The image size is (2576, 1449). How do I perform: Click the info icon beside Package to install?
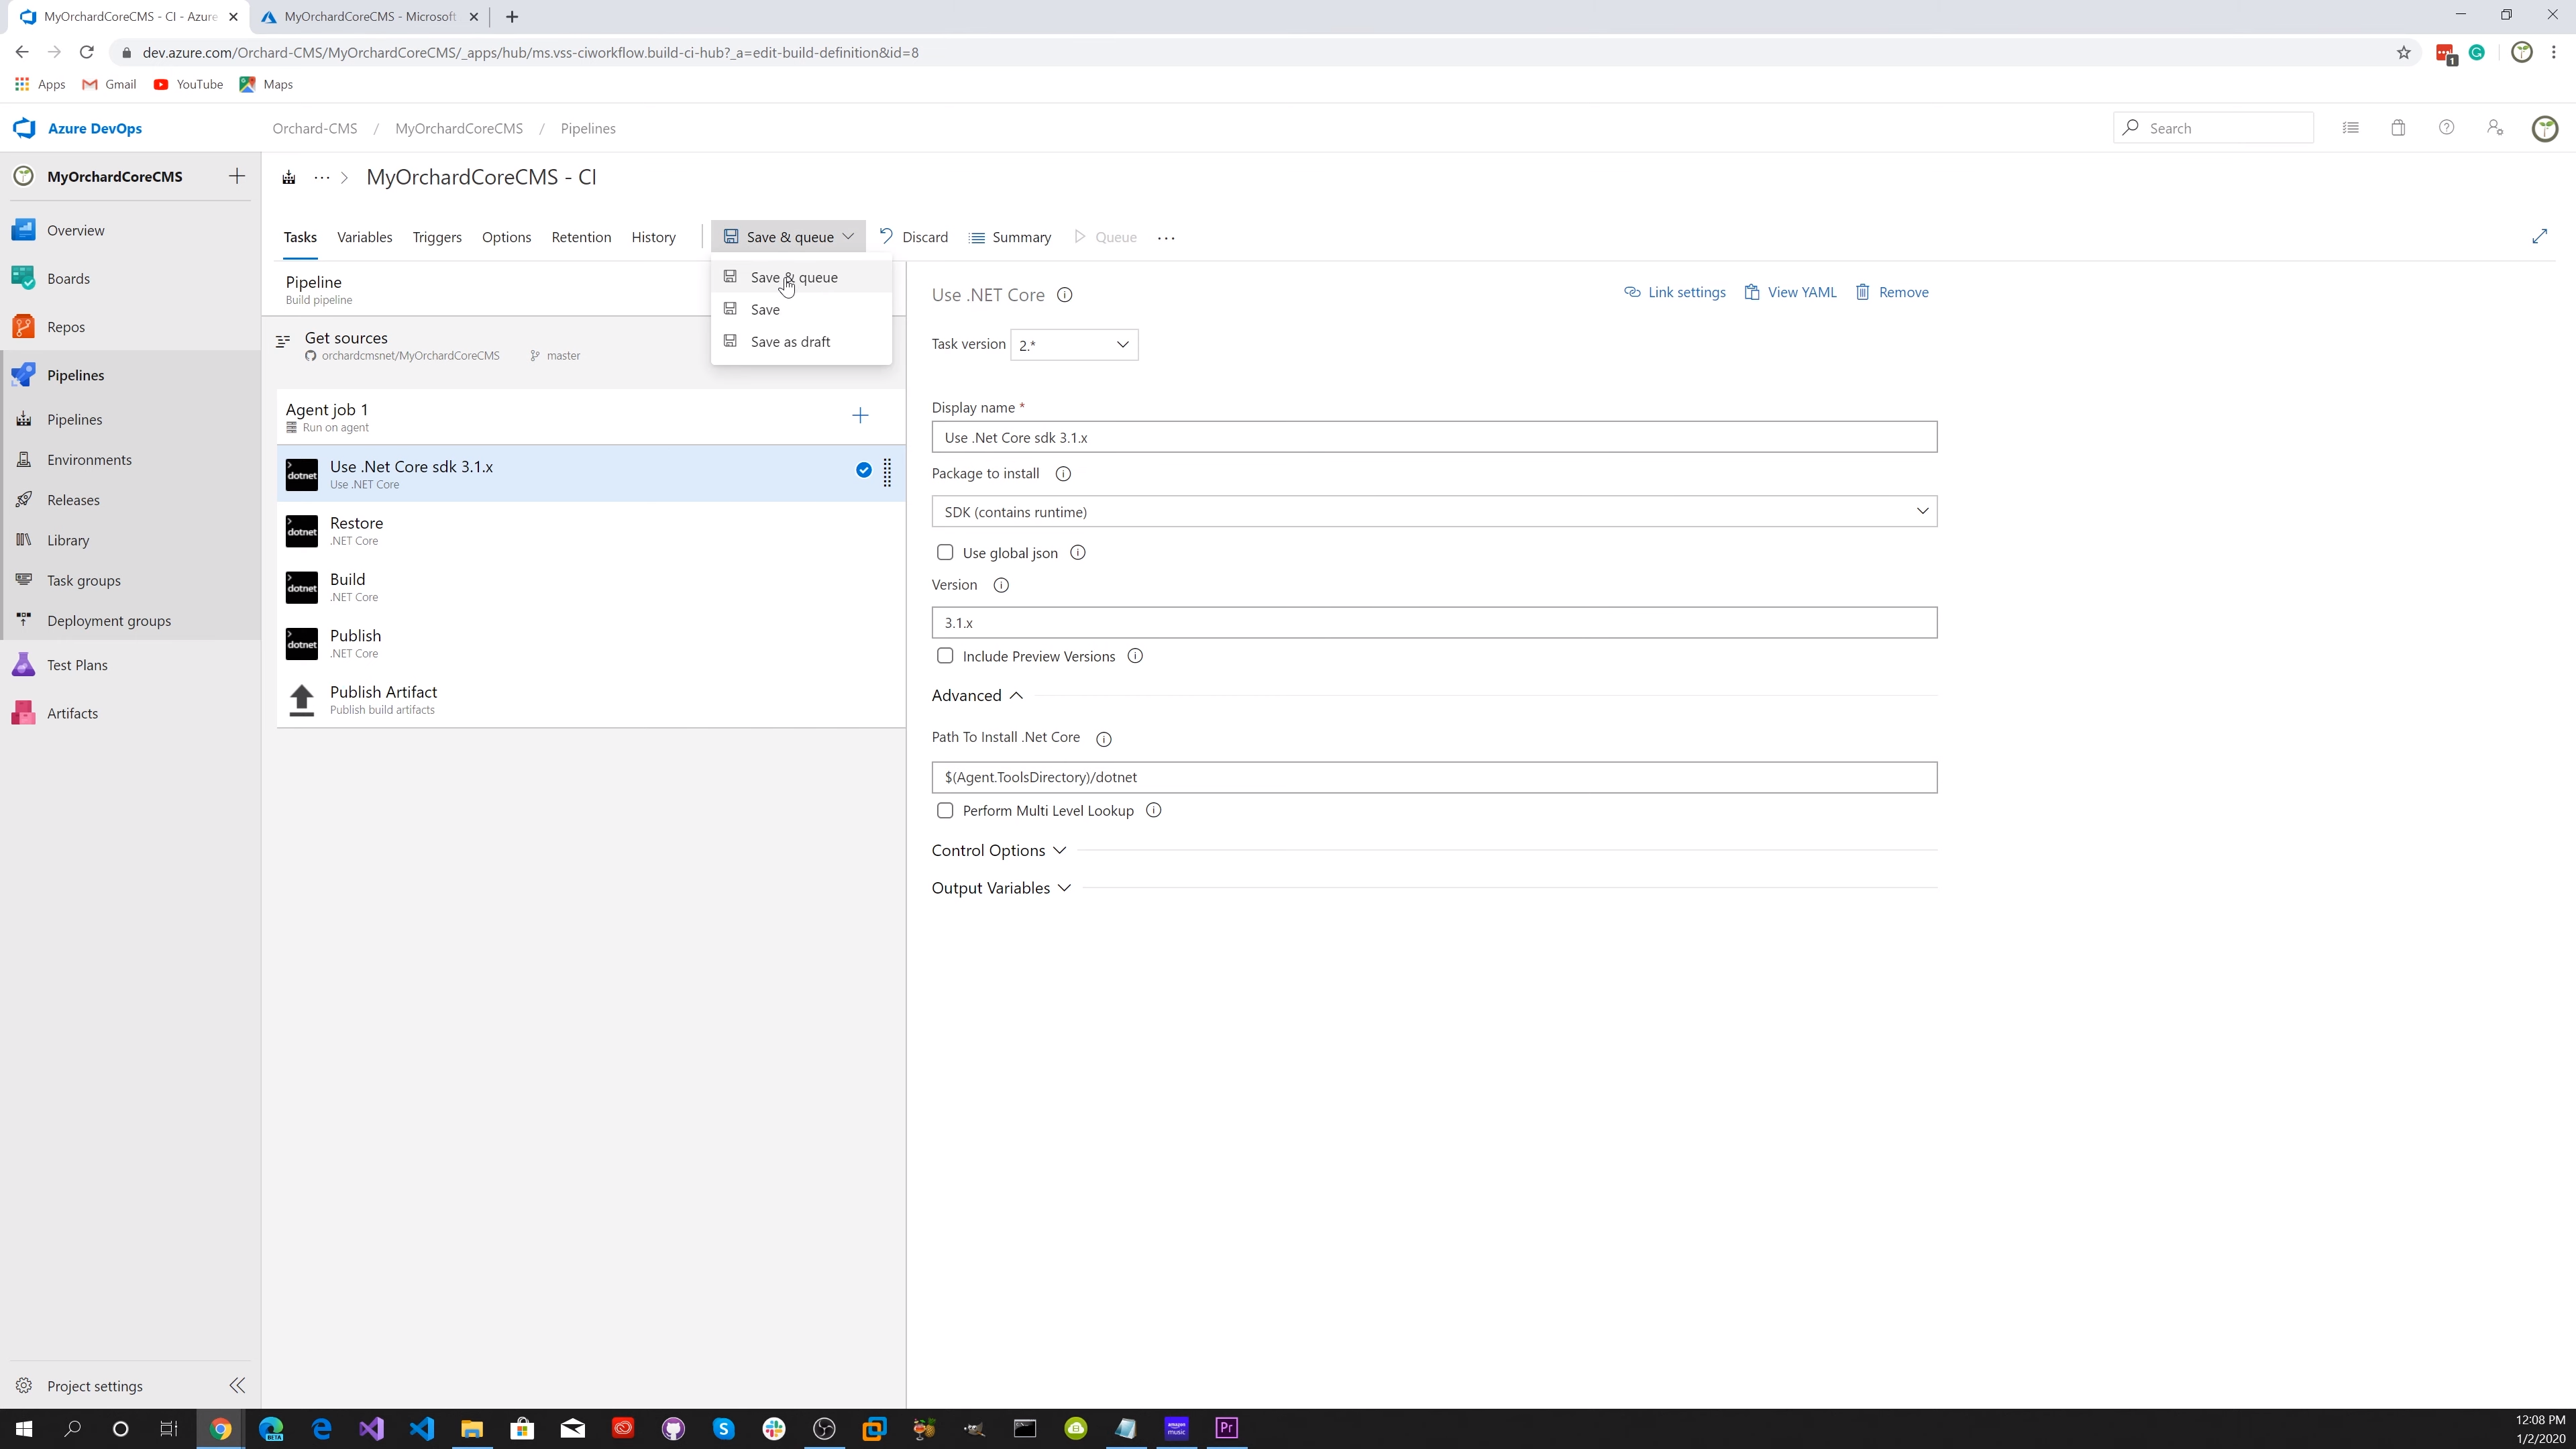(x=1063, y=474)
